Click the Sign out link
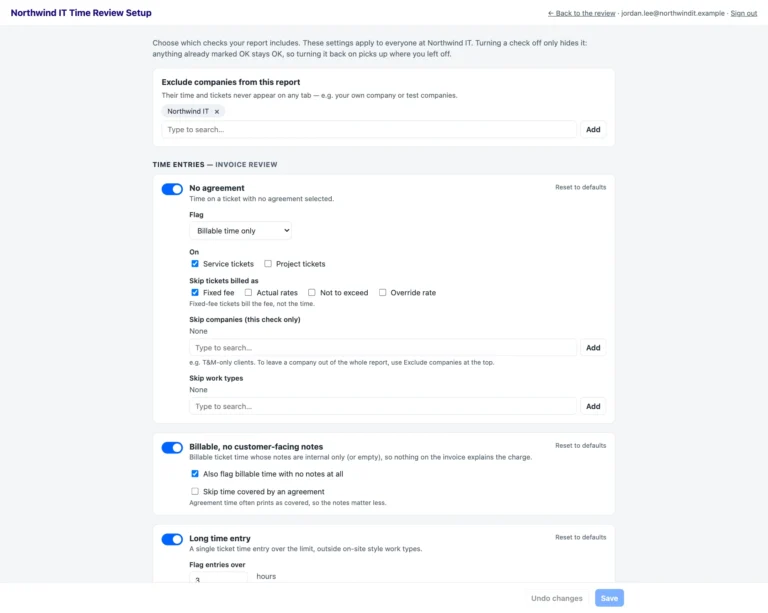Screen dimensions: 768x613 [744, 13]
